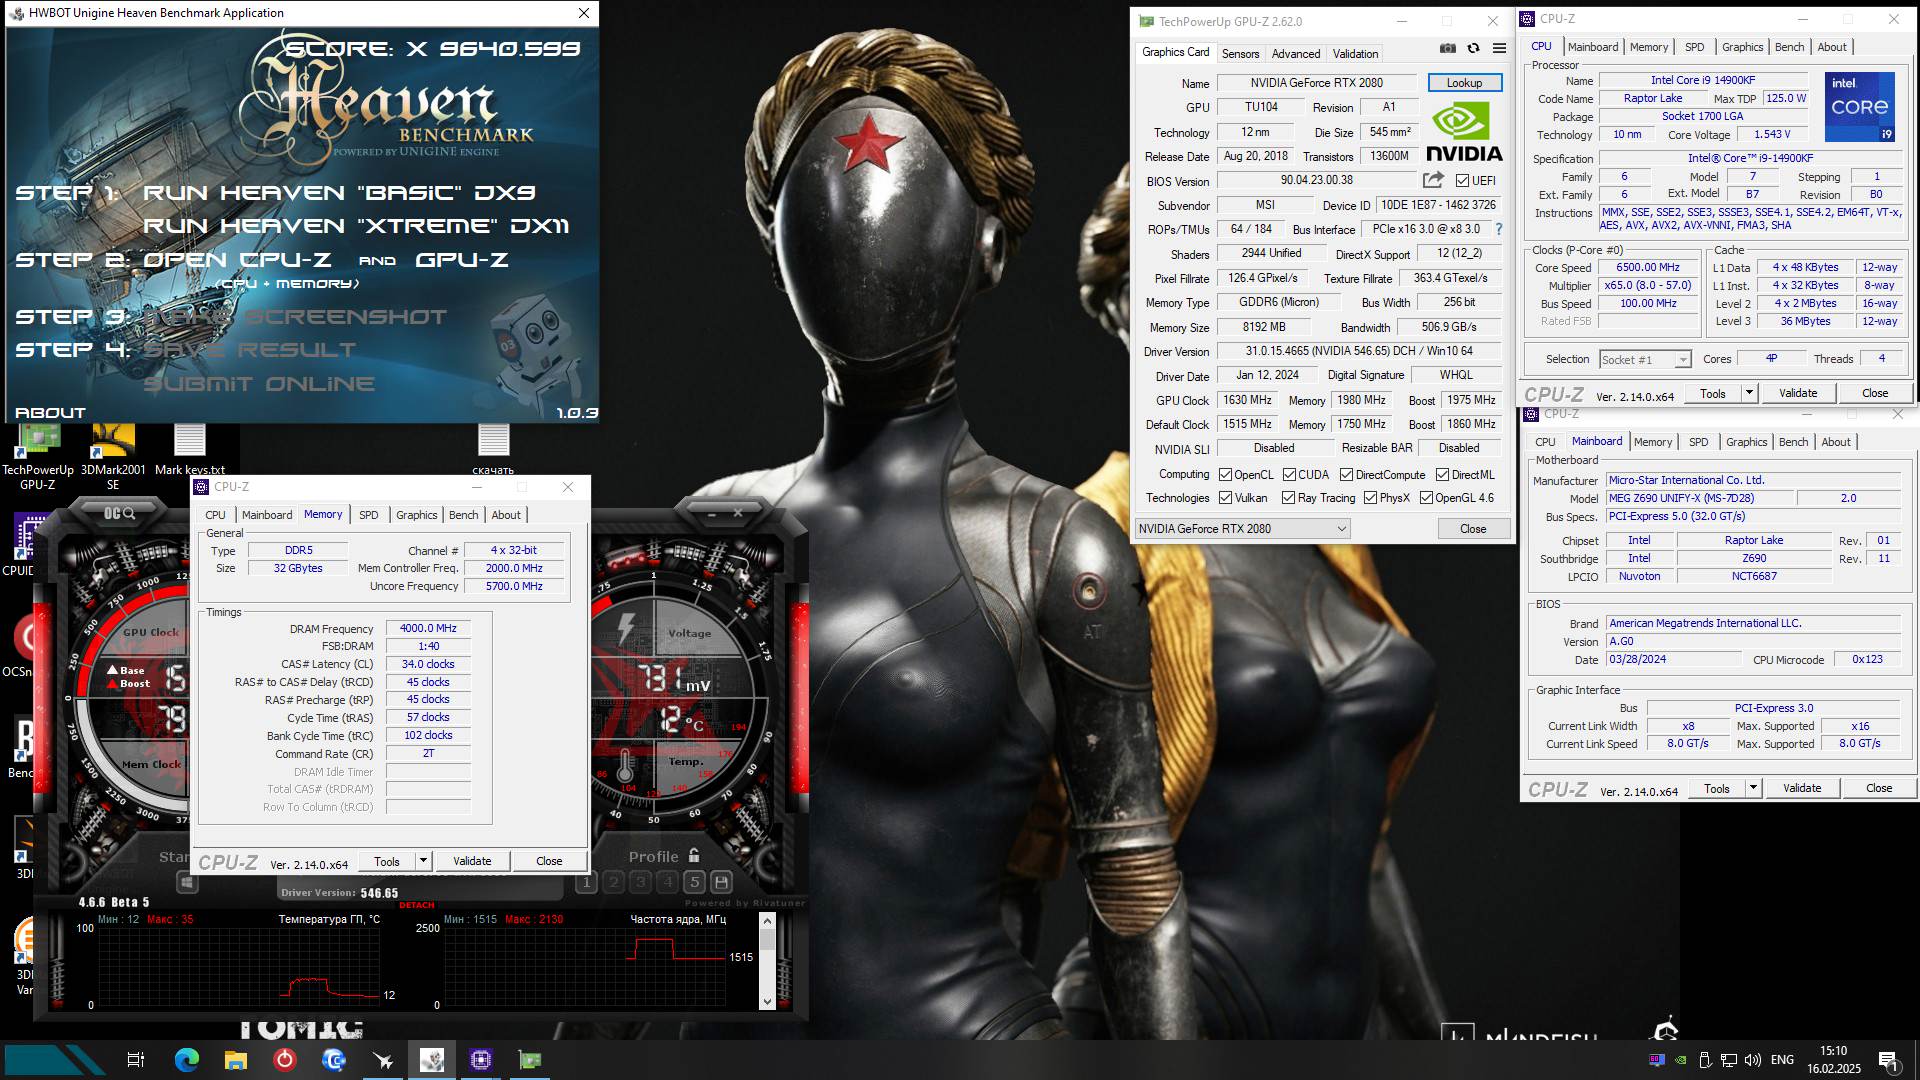The height and width of the screenshot is (1080, 1920).
Task: Expand Tools arrow in Mainboard CPU-Z window
Action: (x=1753, y=788)
